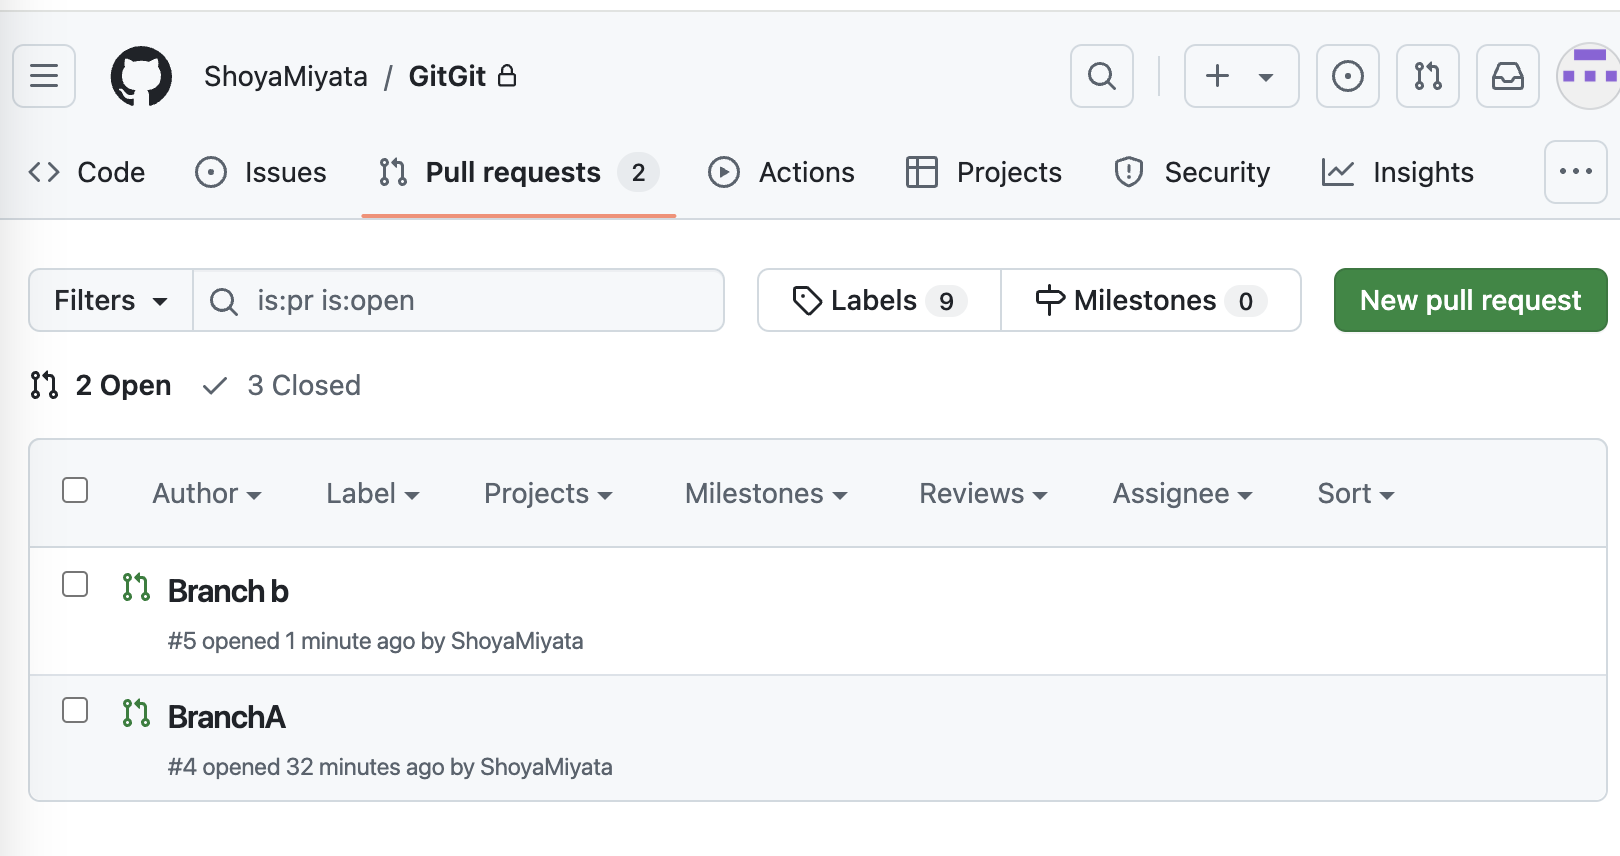Screen dimensions: 1620x856
Task: Open the Sort dropdown
Action: tap(1355, 494)
